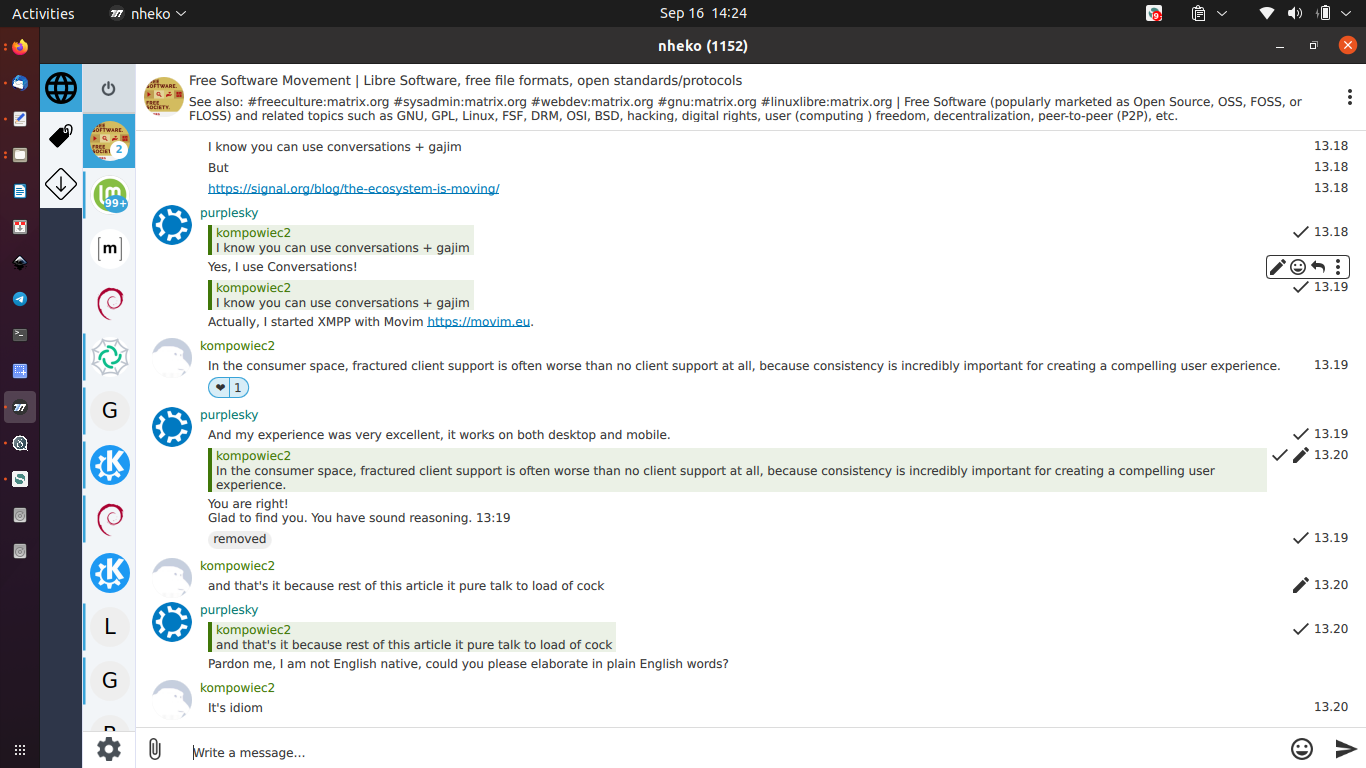This screenshot has height=768, width=1366.
Task: Jump to quoted reply above 'Pardon me' message
Action: tap(412, 637)
